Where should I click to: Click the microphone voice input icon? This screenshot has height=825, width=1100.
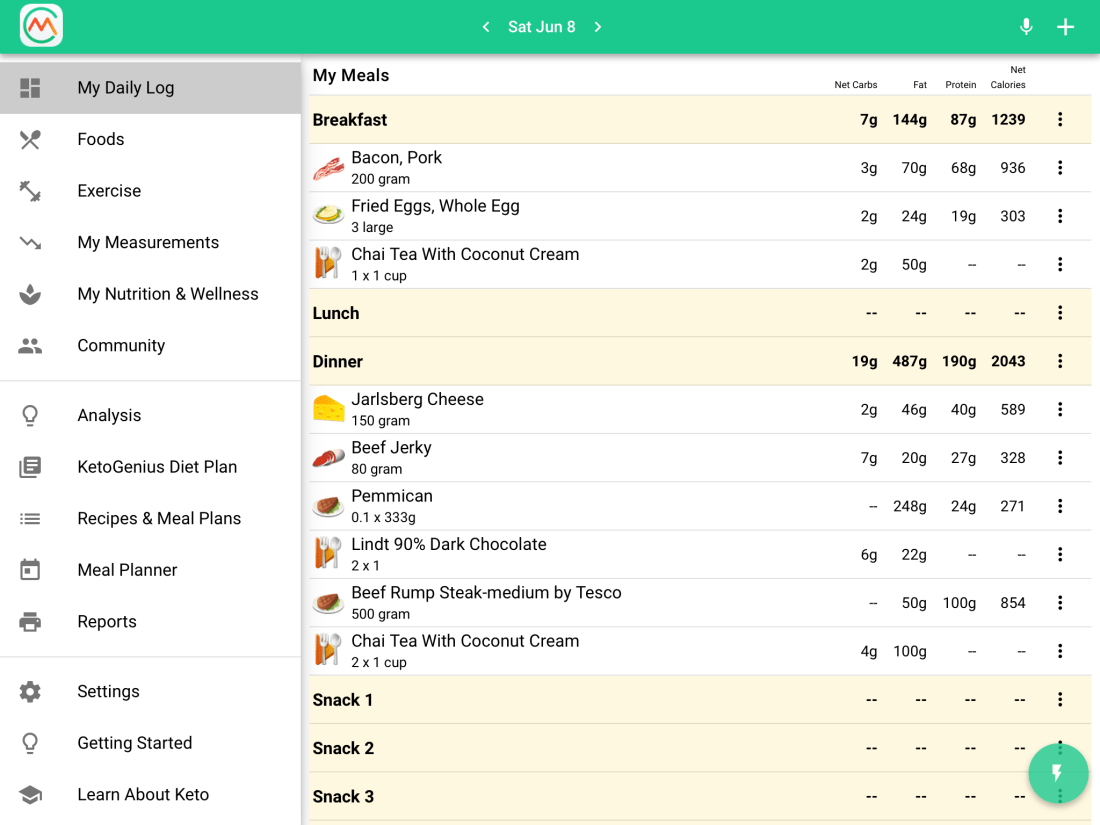click(1025, 27)
